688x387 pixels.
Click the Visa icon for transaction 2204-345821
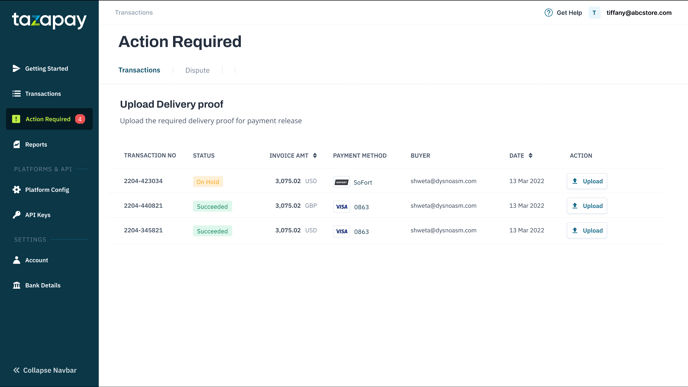[x=341, y=231]
